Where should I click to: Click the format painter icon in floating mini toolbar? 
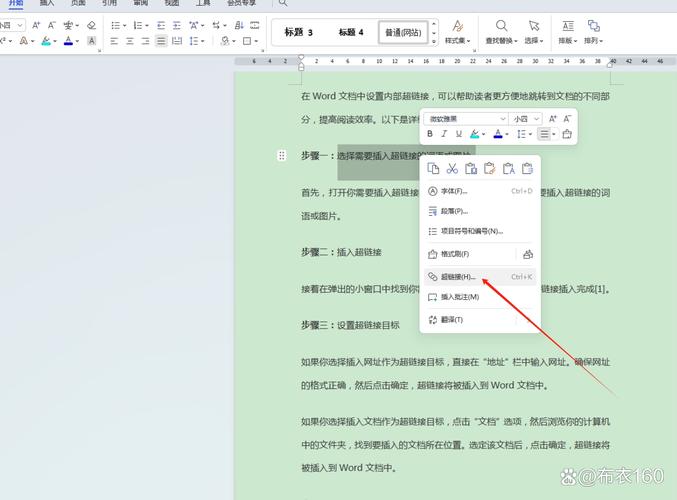(x=567, y=134)
